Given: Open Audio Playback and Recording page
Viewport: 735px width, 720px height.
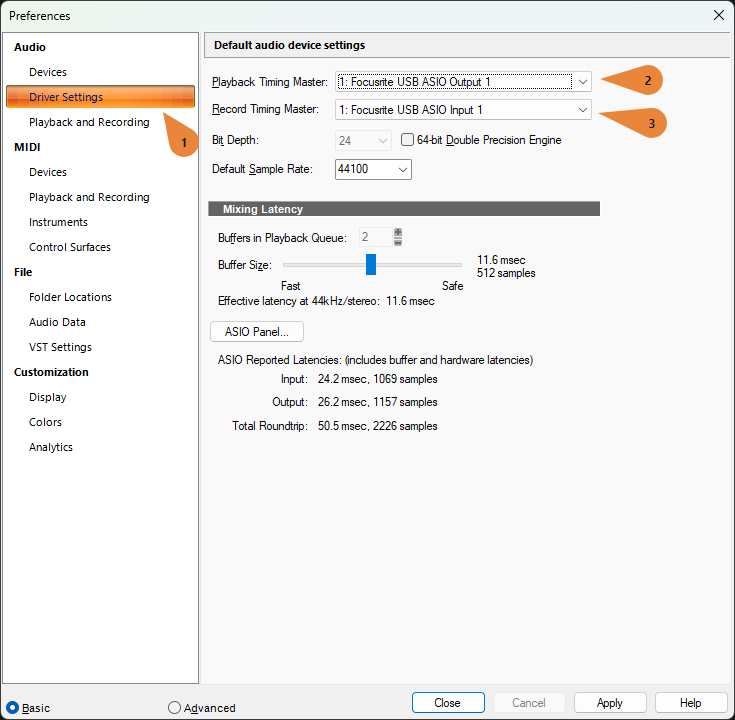Looking at the screenshot, I should (89, 122).
